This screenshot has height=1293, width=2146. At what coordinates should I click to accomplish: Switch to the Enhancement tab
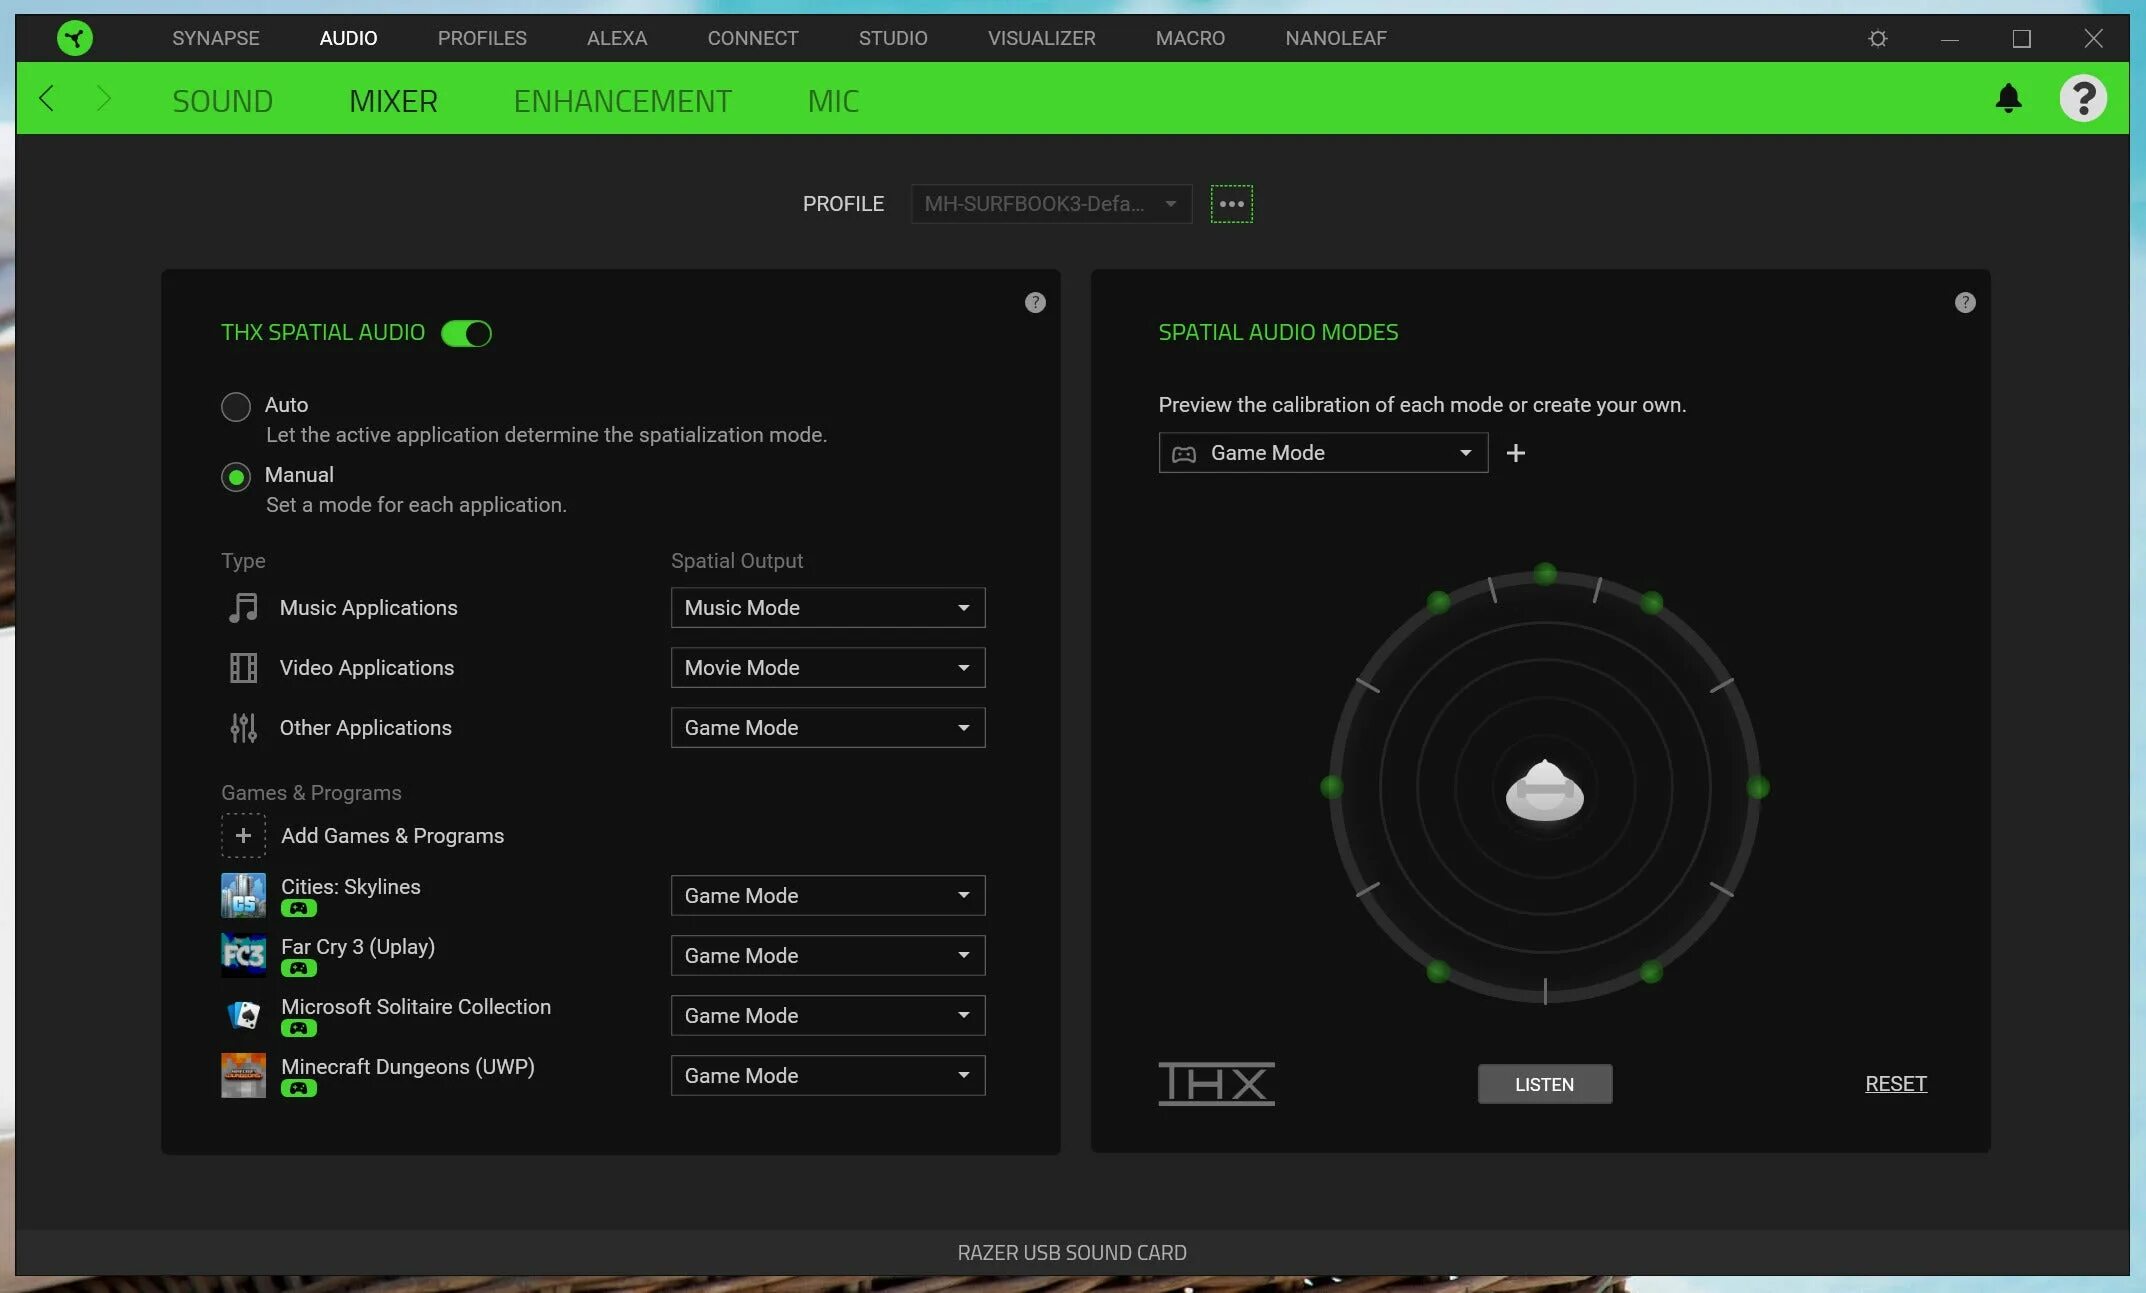[622, 101]
